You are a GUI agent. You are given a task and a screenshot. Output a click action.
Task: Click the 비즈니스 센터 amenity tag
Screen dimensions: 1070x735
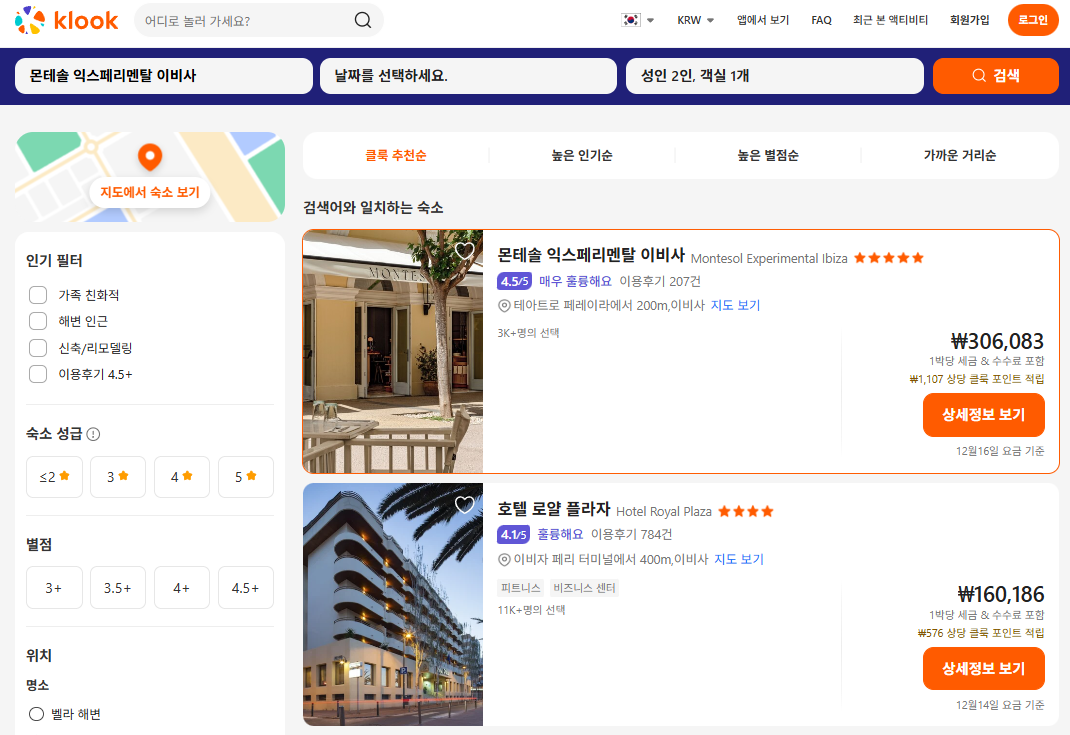[584, 588]
